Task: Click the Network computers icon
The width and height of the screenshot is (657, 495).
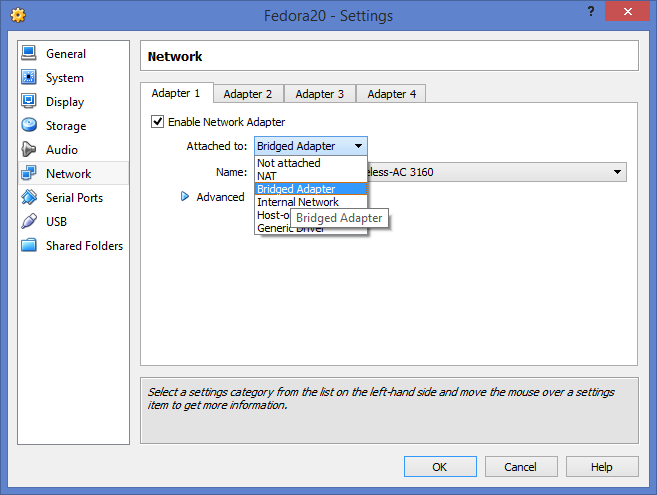Action: [29, 173]
